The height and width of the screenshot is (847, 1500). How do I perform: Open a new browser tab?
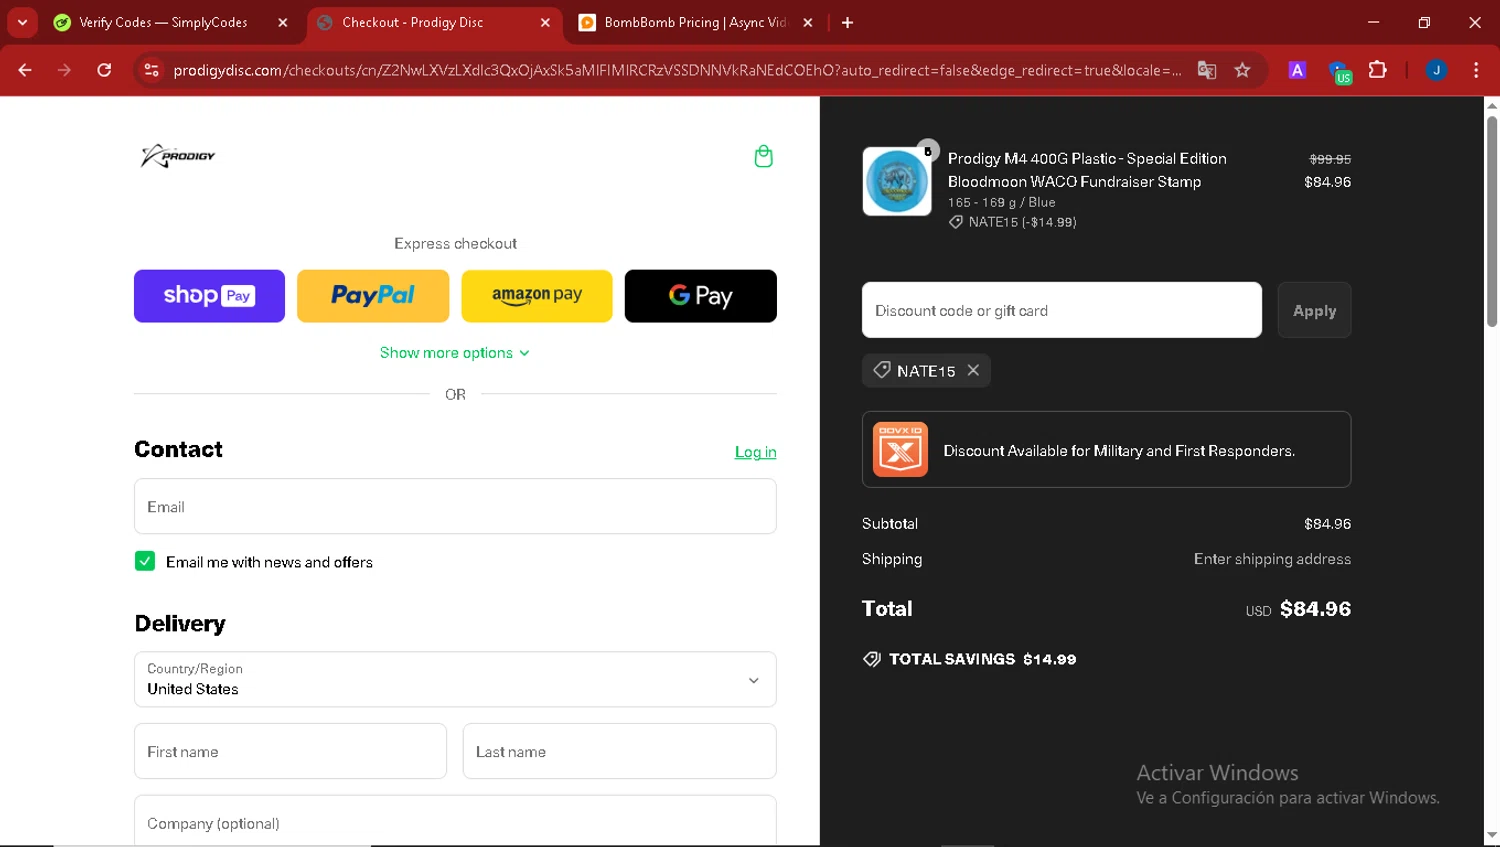(847, 22)
